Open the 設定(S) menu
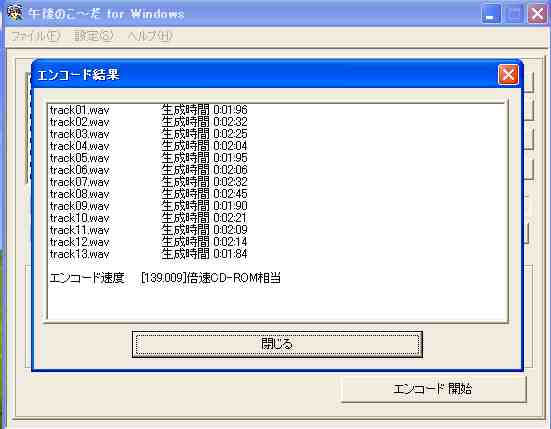The height and width of the screenshot is (429, 551). pyautogui.click(x=94, y=36)
